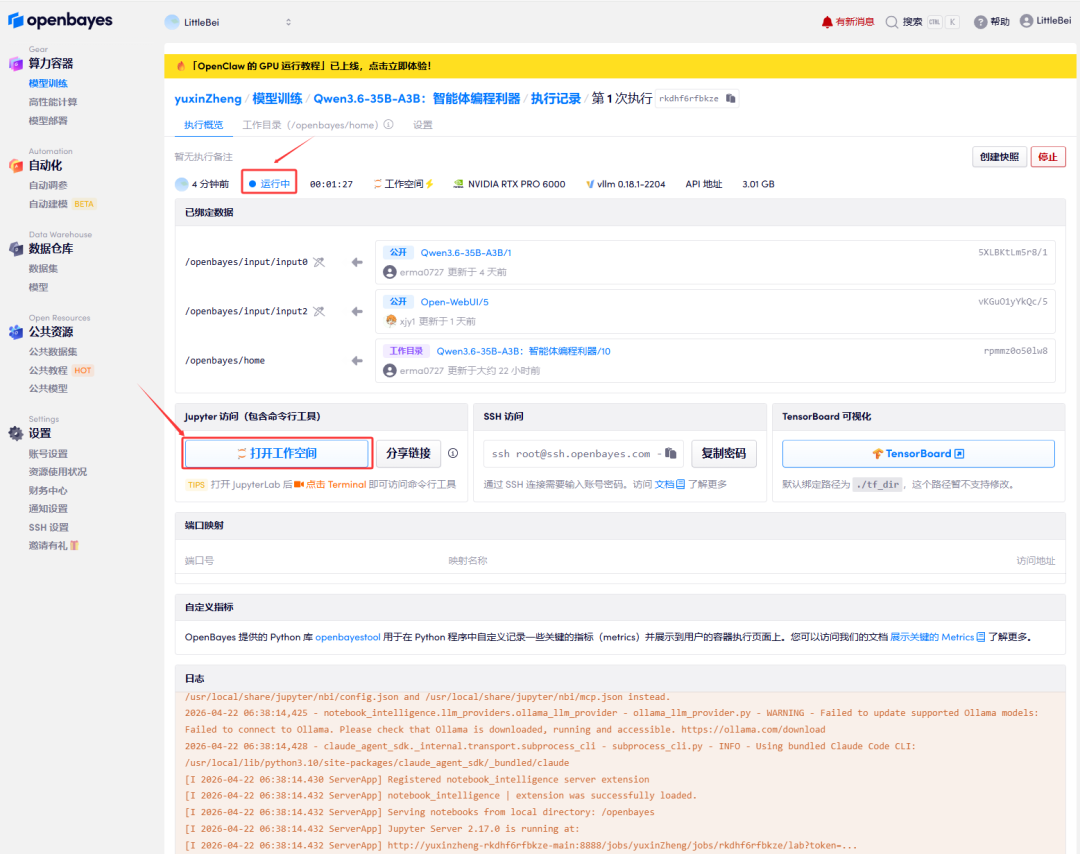Click NVIDIA RTX PRO 6000 resource label
This screenshot has height=854, width=1080.
point(509,184)
